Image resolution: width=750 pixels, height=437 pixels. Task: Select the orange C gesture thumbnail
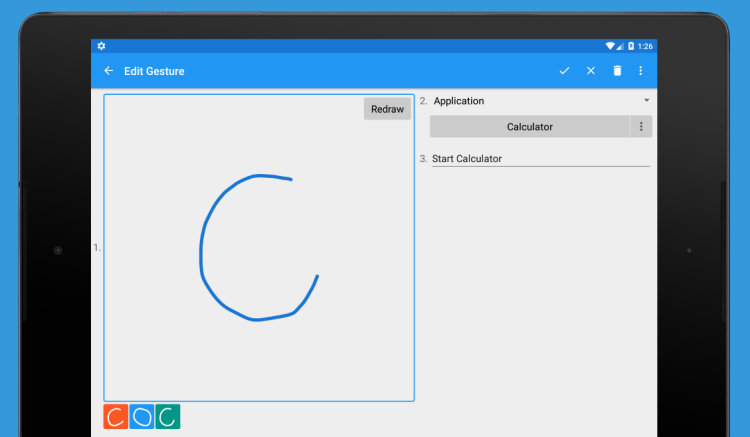tap(116, 416)
